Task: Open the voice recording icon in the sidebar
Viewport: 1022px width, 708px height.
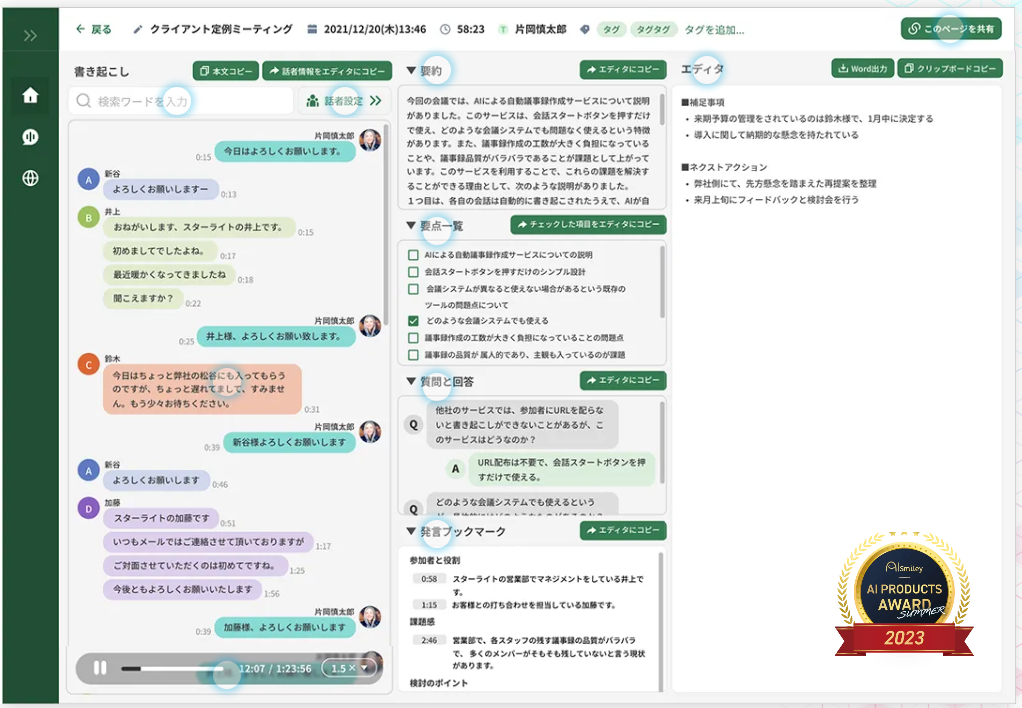Action: pyautogui.click(x=30, y=137)
